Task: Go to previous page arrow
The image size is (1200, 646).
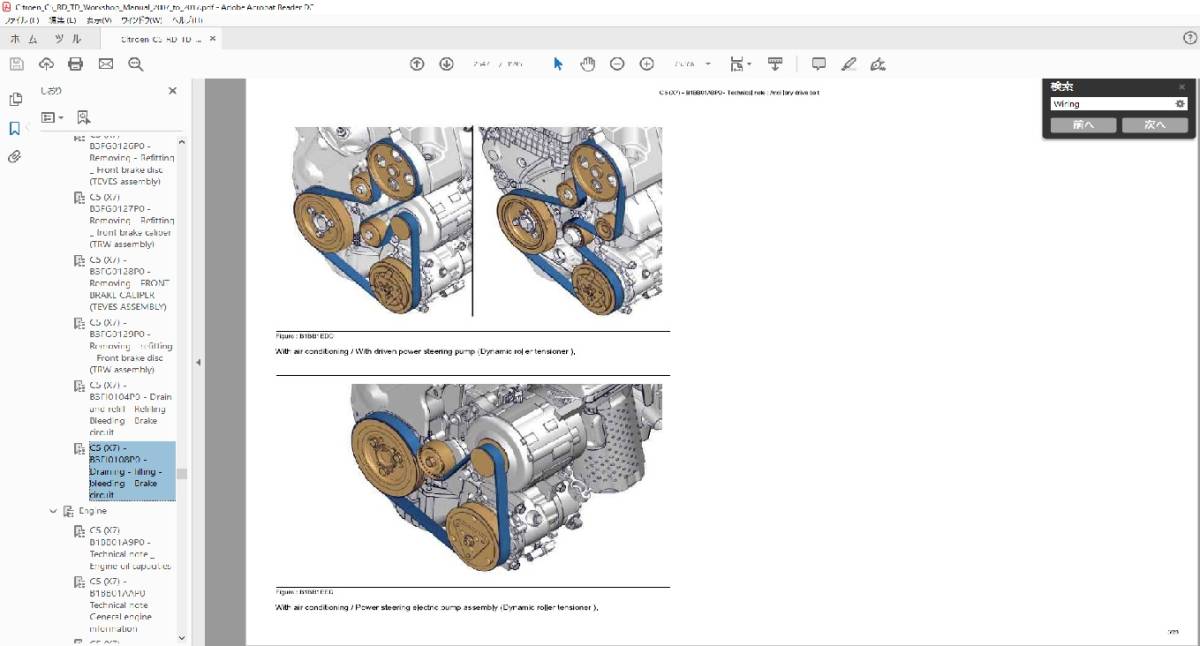Action: tap(417, 64)
